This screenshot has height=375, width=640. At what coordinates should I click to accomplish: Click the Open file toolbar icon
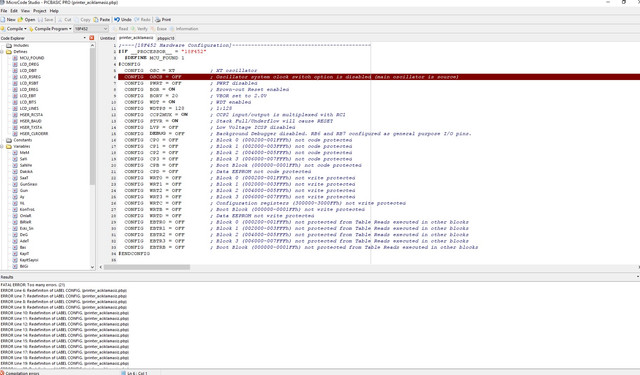27,20
